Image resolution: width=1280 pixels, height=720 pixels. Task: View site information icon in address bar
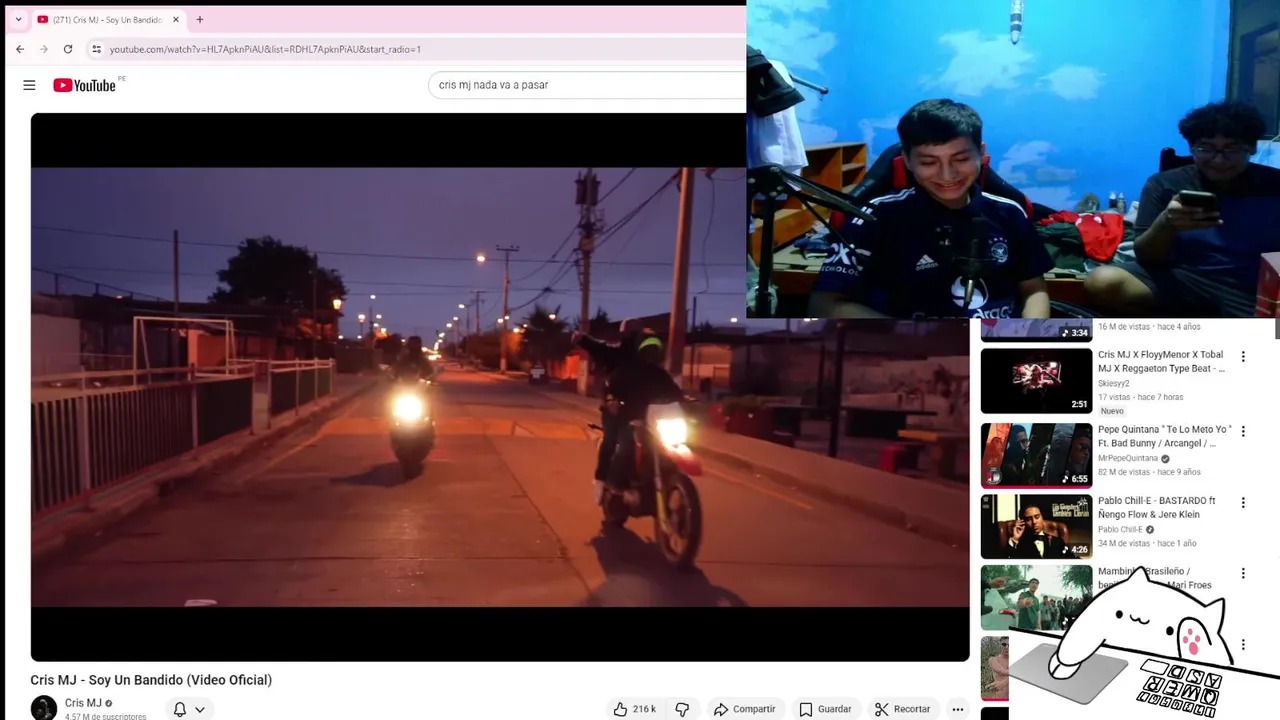pos(96,49)
